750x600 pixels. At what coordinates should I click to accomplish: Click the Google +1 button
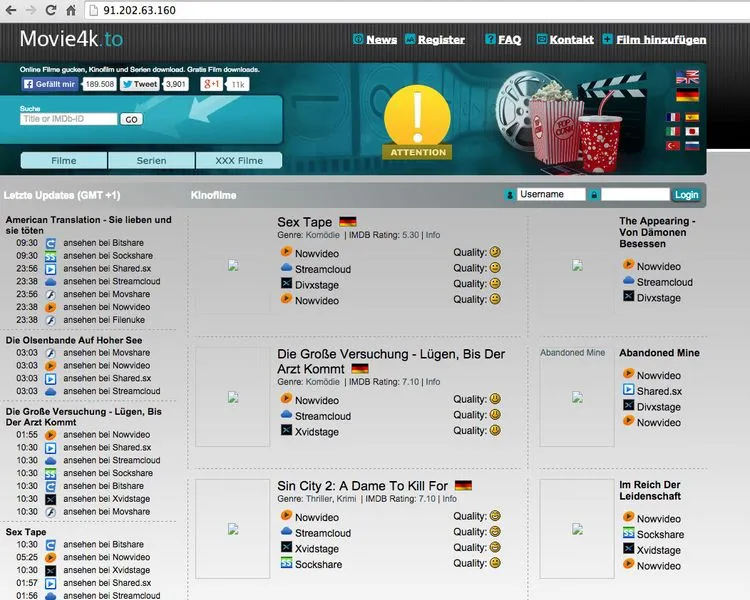pos(211,84)
